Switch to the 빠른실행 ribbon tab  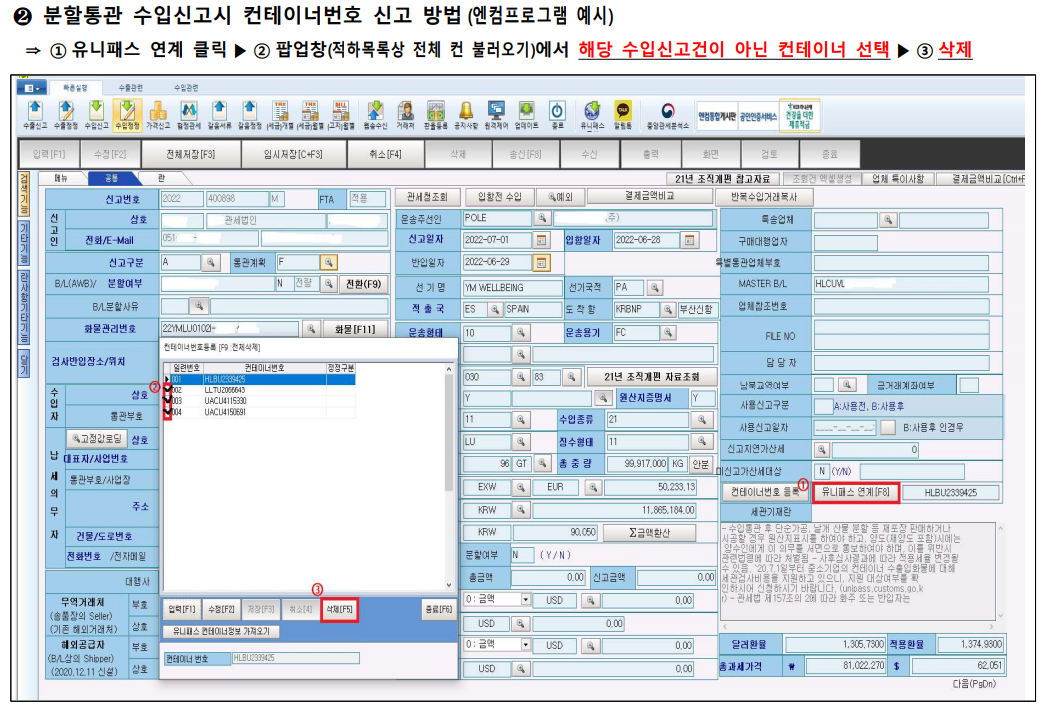point(76,88)
